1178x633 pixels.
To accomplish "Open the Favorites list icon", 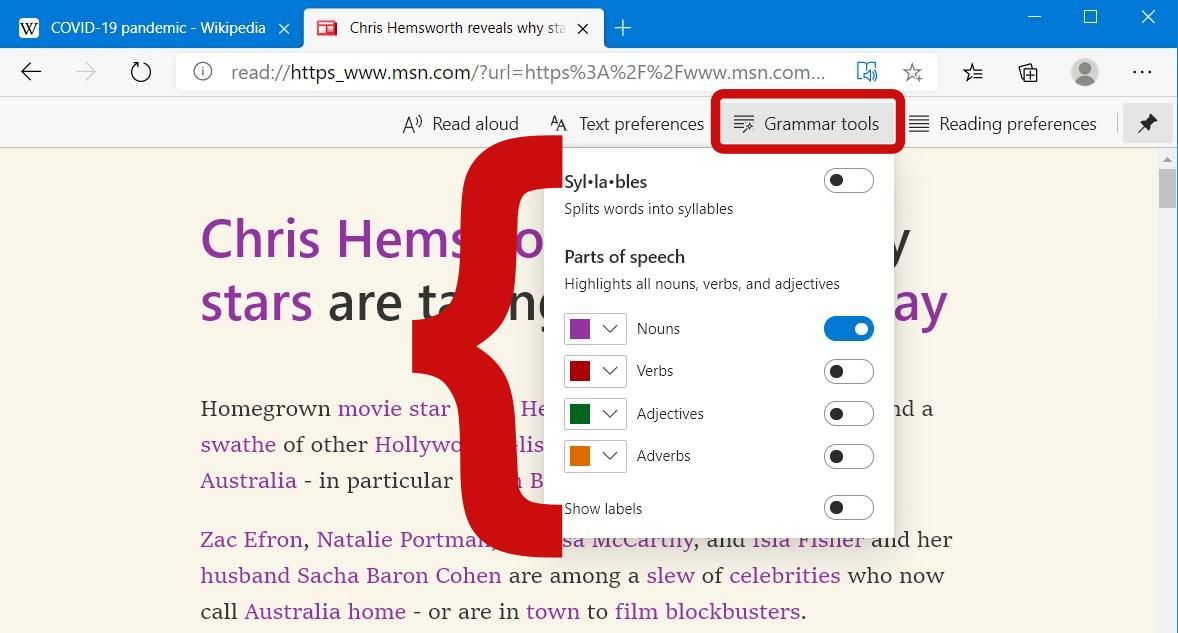I will click(x=973, y=72).
